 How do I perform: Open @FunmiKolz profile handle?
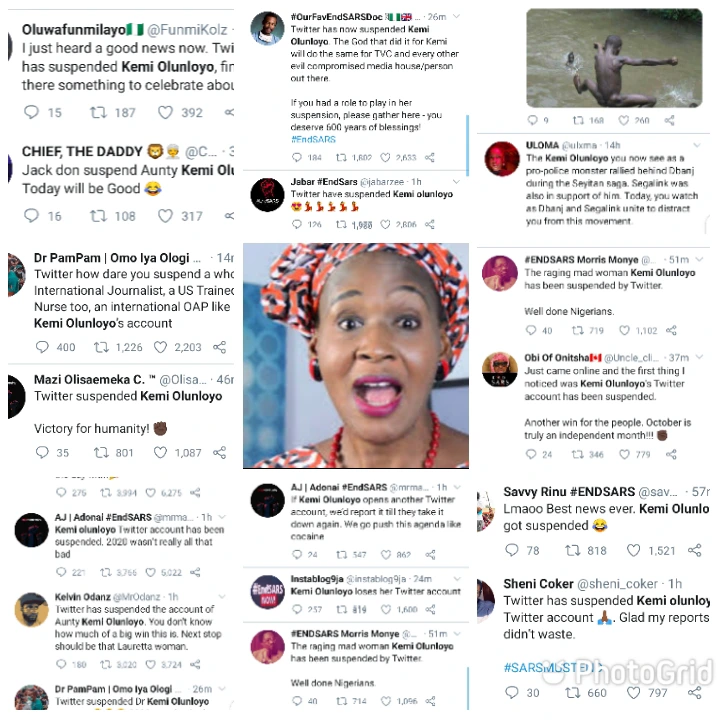[187, 30]
